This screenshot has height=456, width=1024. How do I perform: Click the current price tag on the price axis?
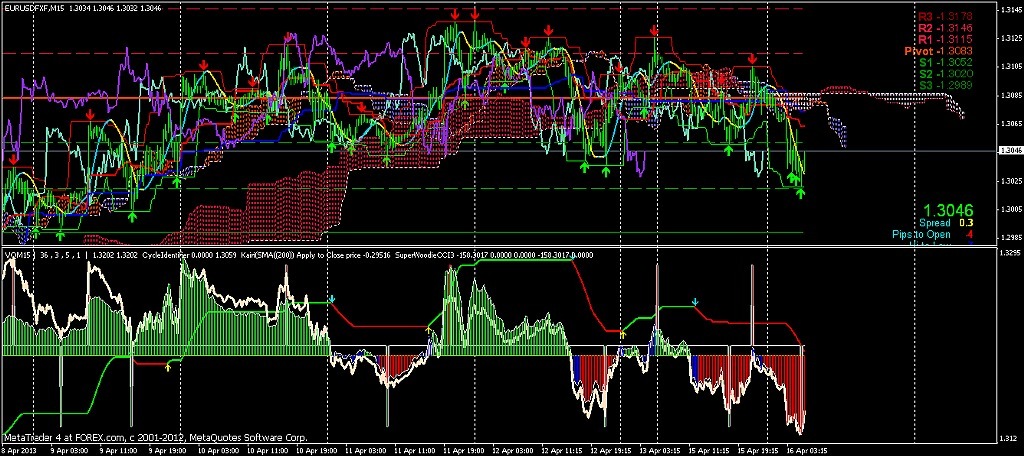click(1009, 150)
